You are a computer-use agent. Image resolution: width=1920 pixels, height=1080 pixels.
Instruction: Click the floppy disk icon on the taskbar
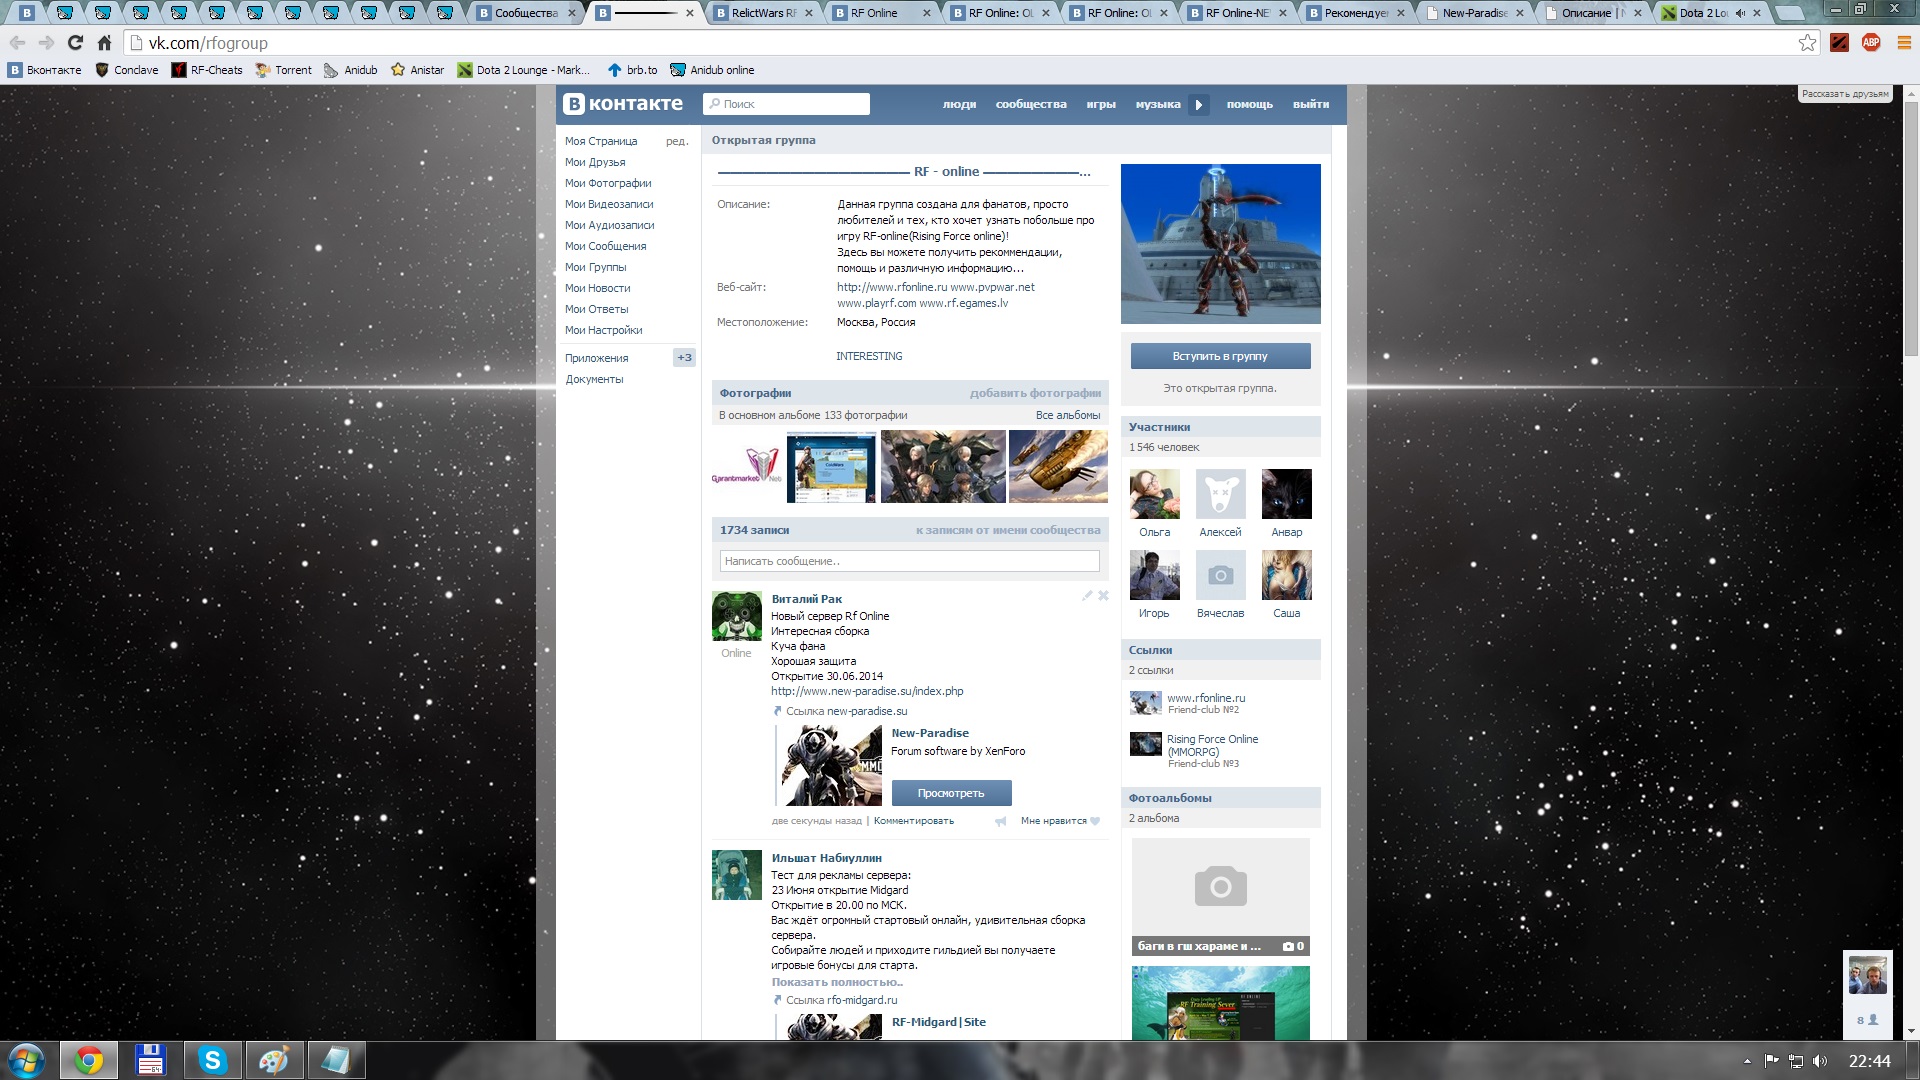(x=150, y=1060)
